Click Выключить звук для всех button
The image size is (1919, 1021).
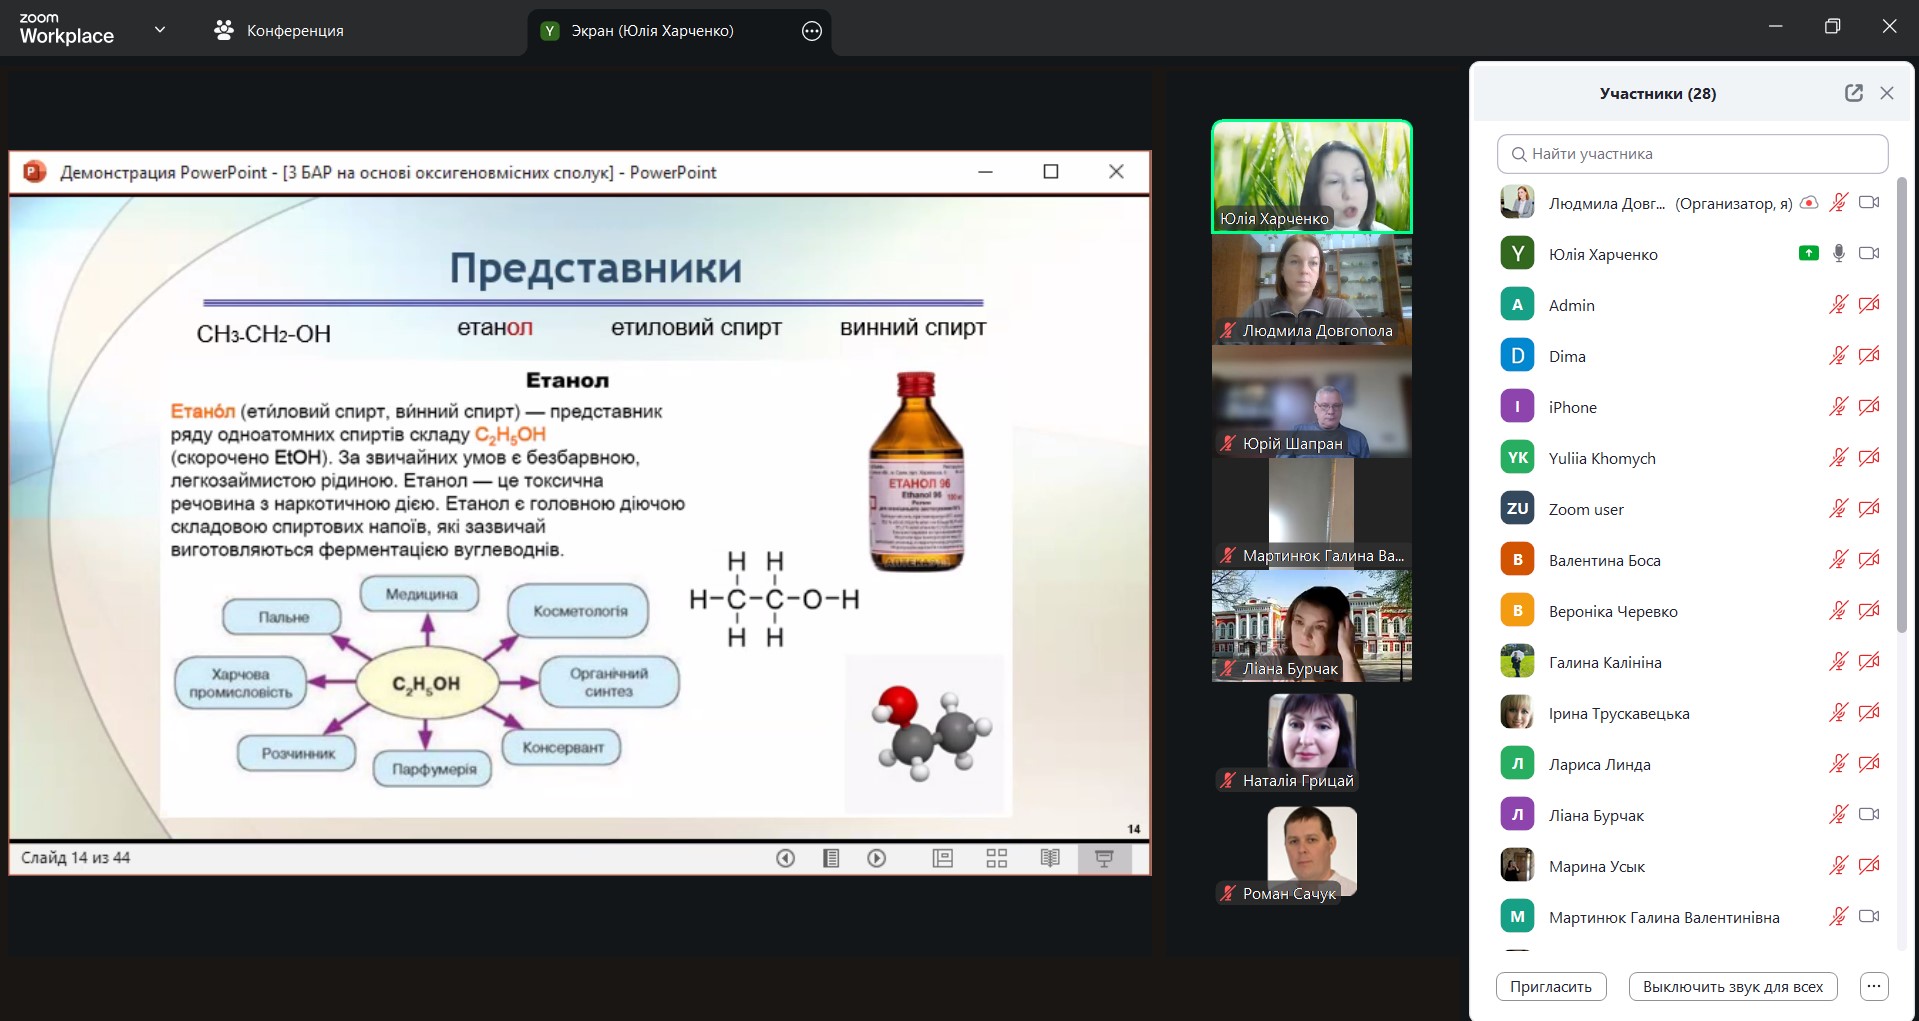pos(1732,986)
